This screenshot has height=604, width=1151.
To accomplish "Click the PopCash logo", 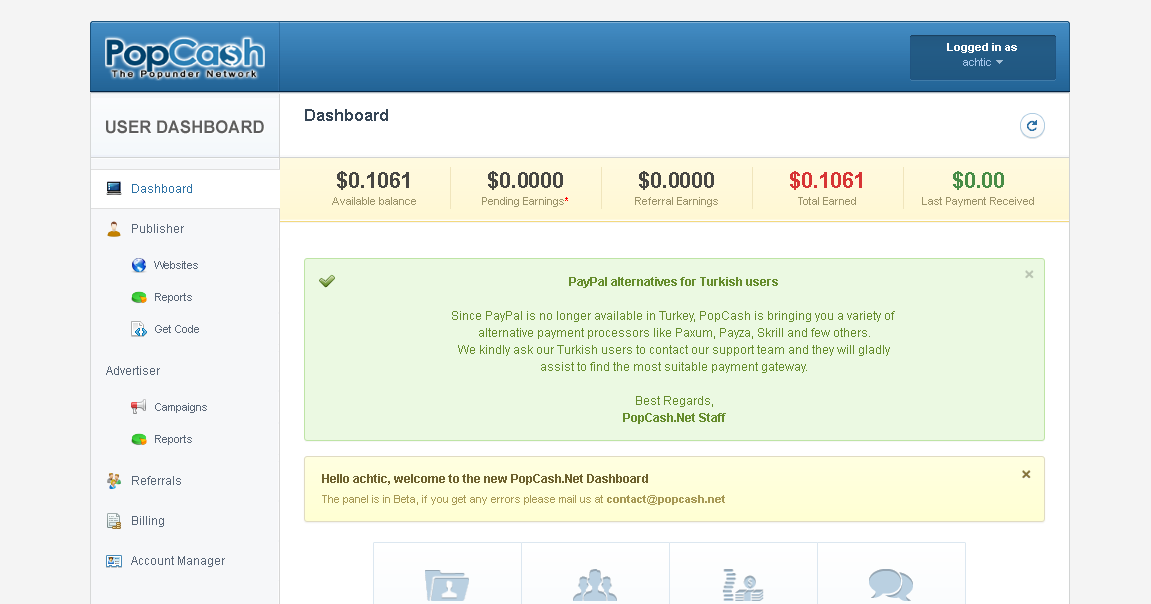I will pos(183,55).
